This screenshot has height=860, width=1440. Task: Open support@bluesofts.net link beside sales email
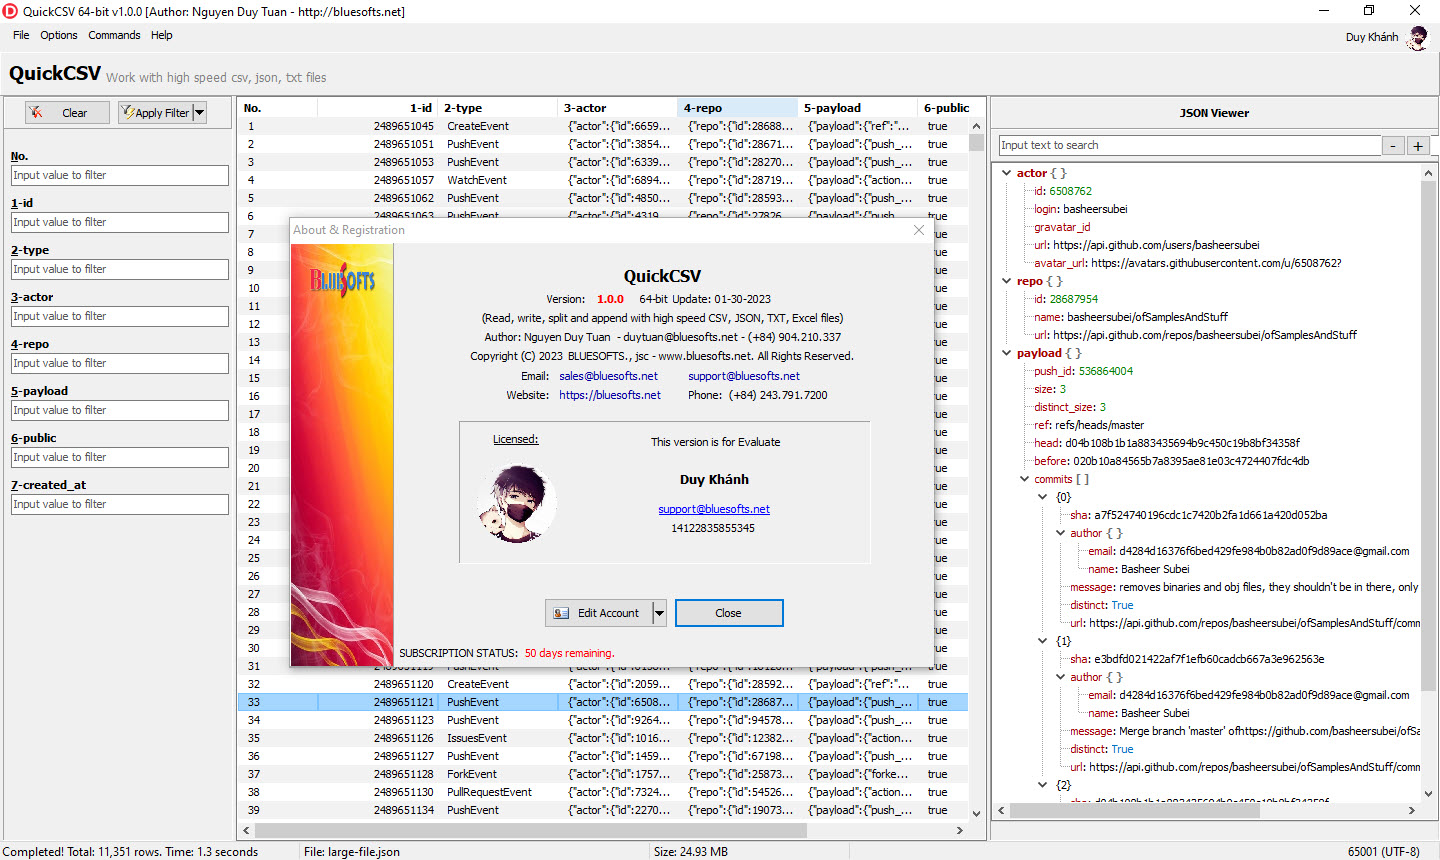[744, 376]
